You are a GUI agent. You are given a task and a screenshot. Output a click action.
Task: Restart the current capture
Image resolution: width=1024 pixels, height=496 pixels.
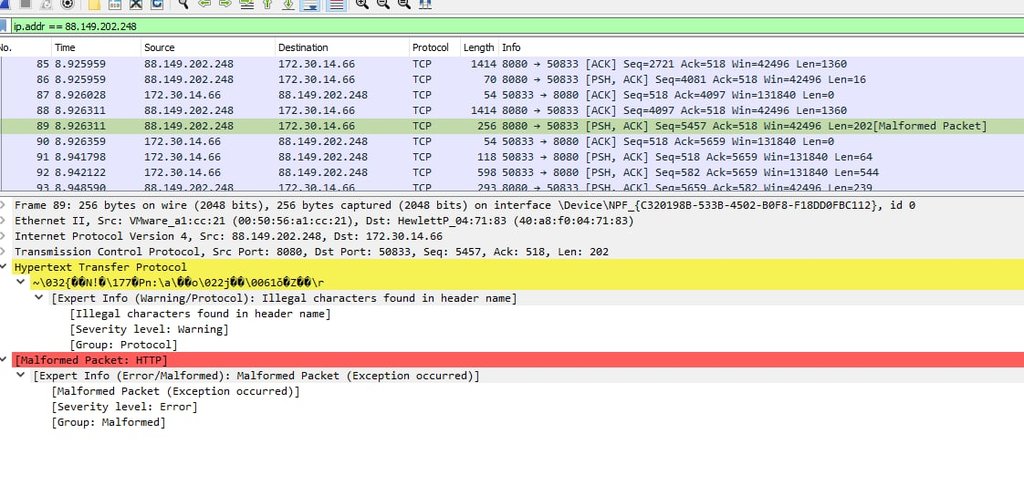click(46, 3)
